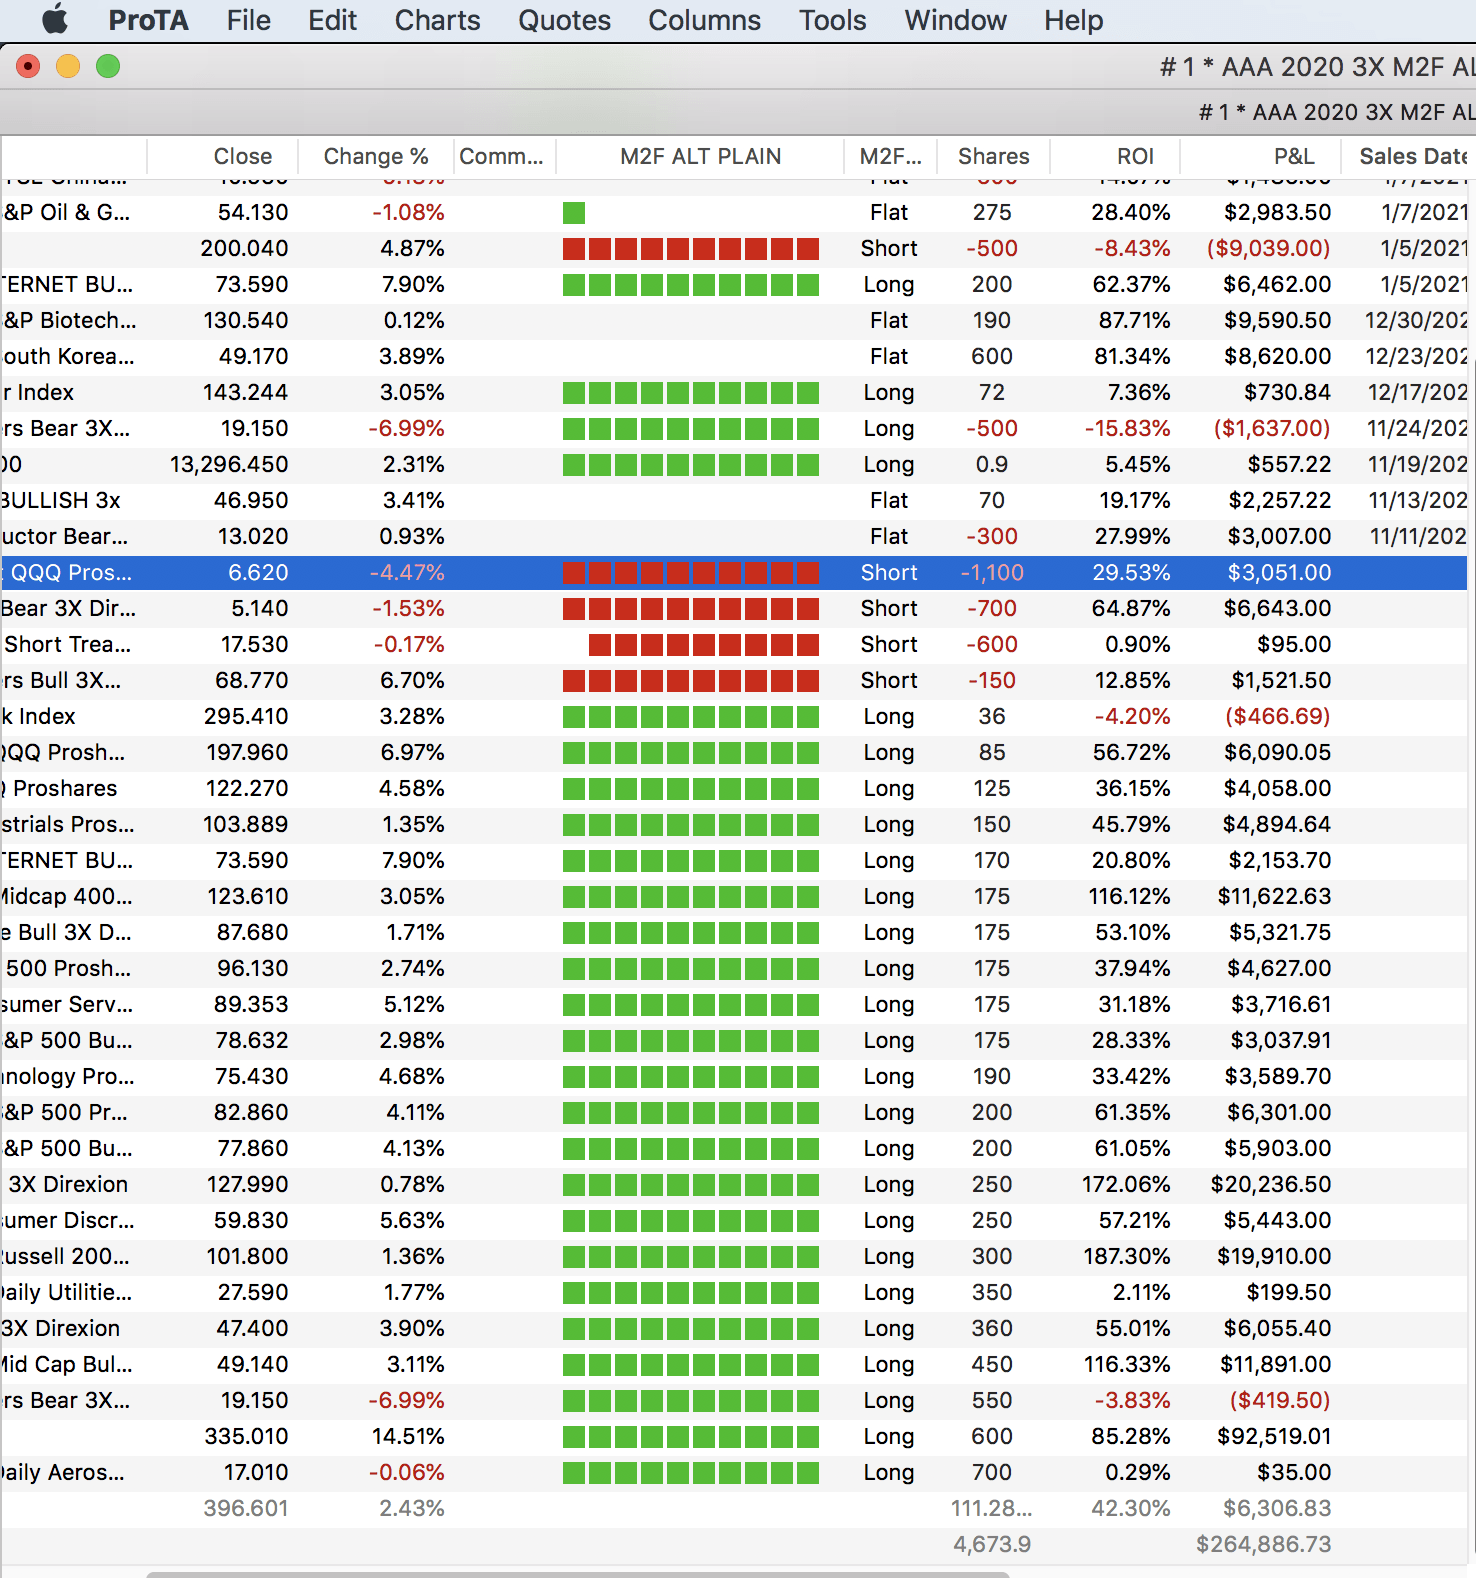Open the File menu

(x=248, y=20)
